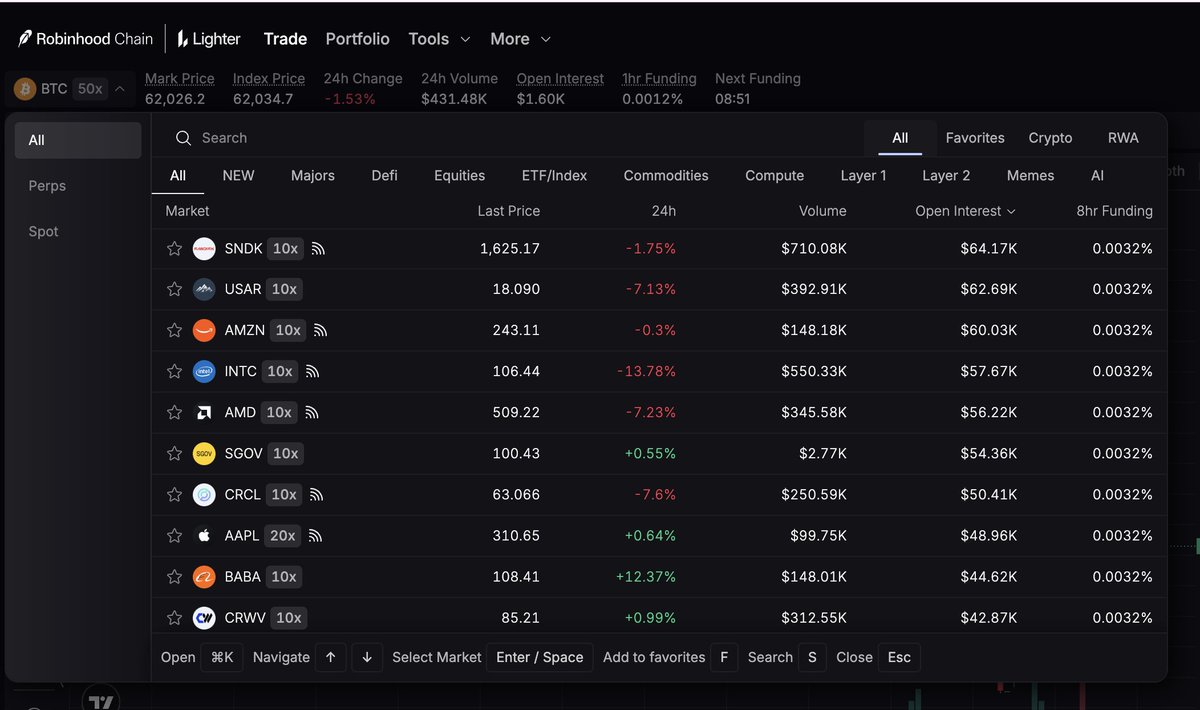Click the Bitcoin coin icon

[x=25, y=89]
